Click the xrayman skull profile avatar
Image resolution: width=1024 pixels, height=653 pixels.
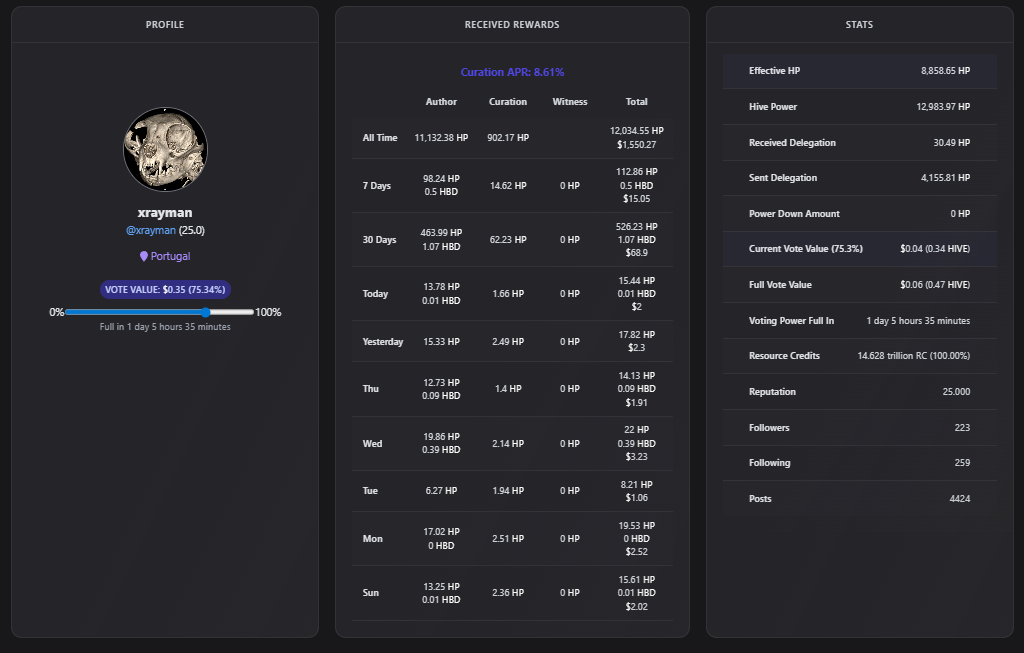click(x=165, y=150)
